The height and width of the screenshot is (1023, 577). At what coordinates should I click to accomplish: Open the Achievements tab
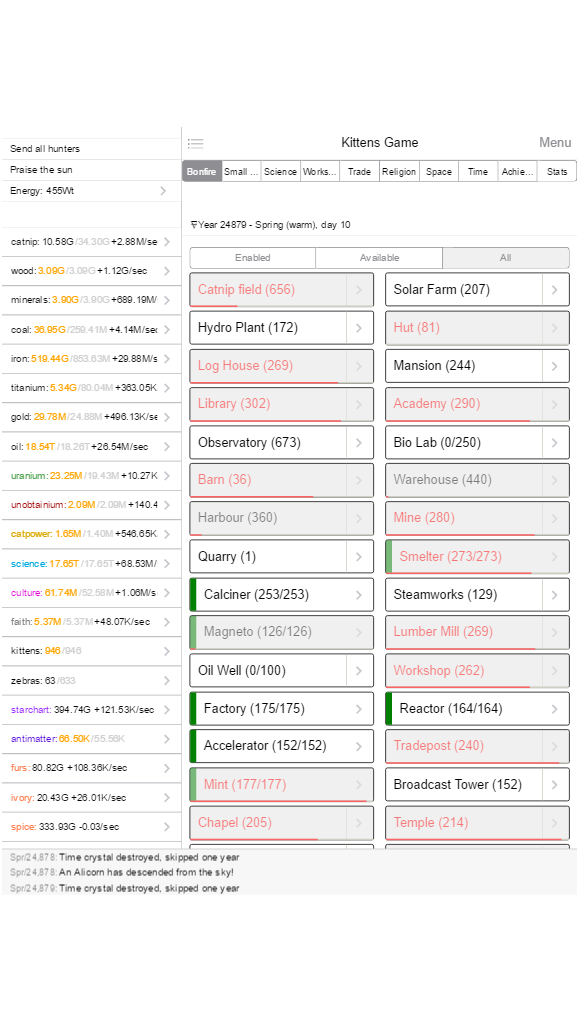(x=518, y=172)
